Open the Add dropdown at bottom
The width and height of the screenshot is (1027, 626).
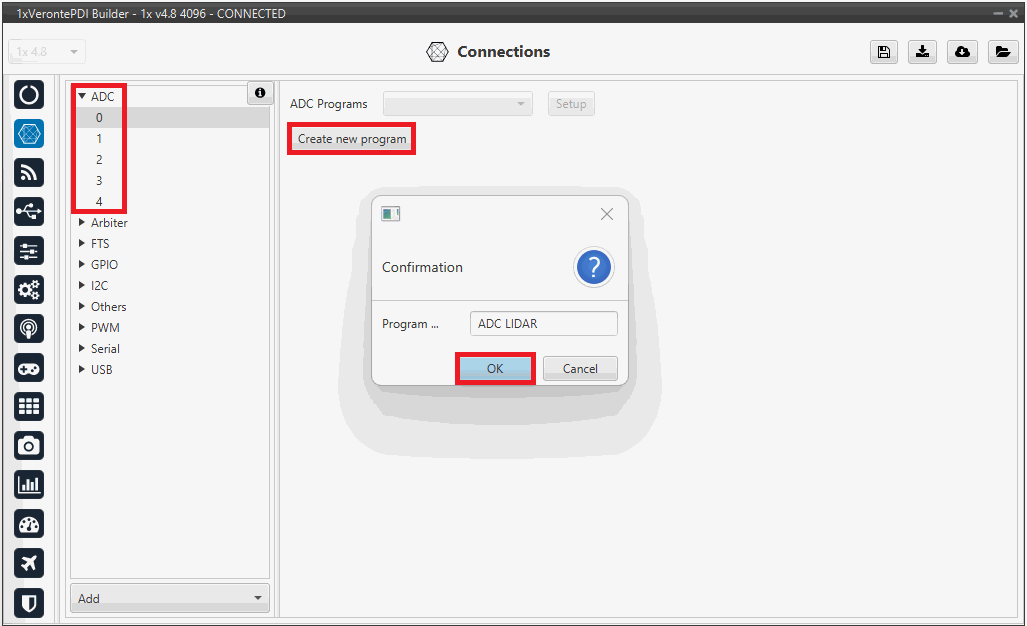[170, 598]
